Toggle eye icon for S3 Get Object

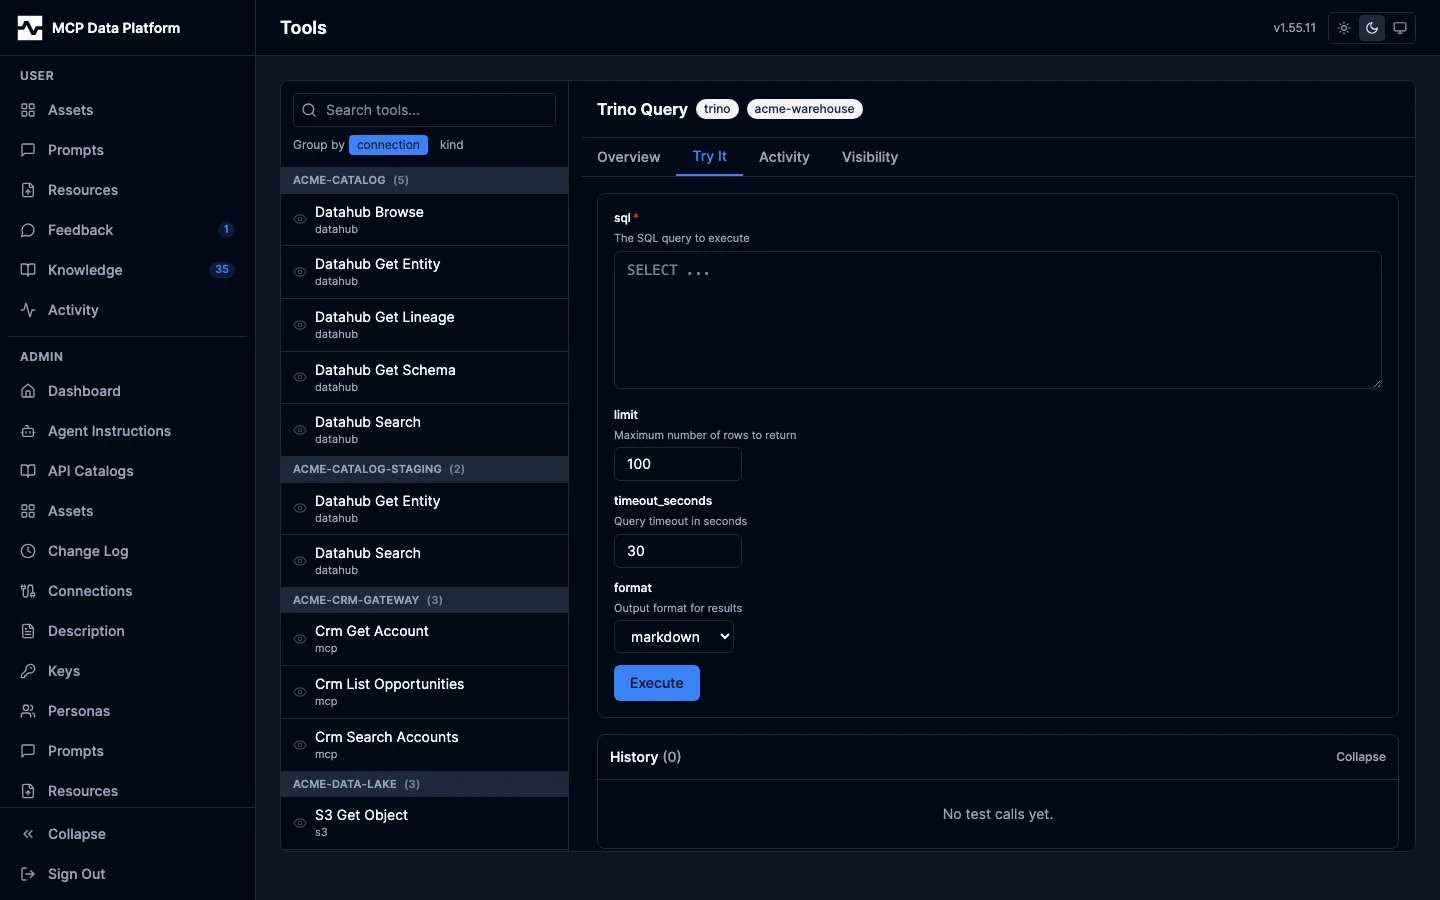(x=300, y=823)
